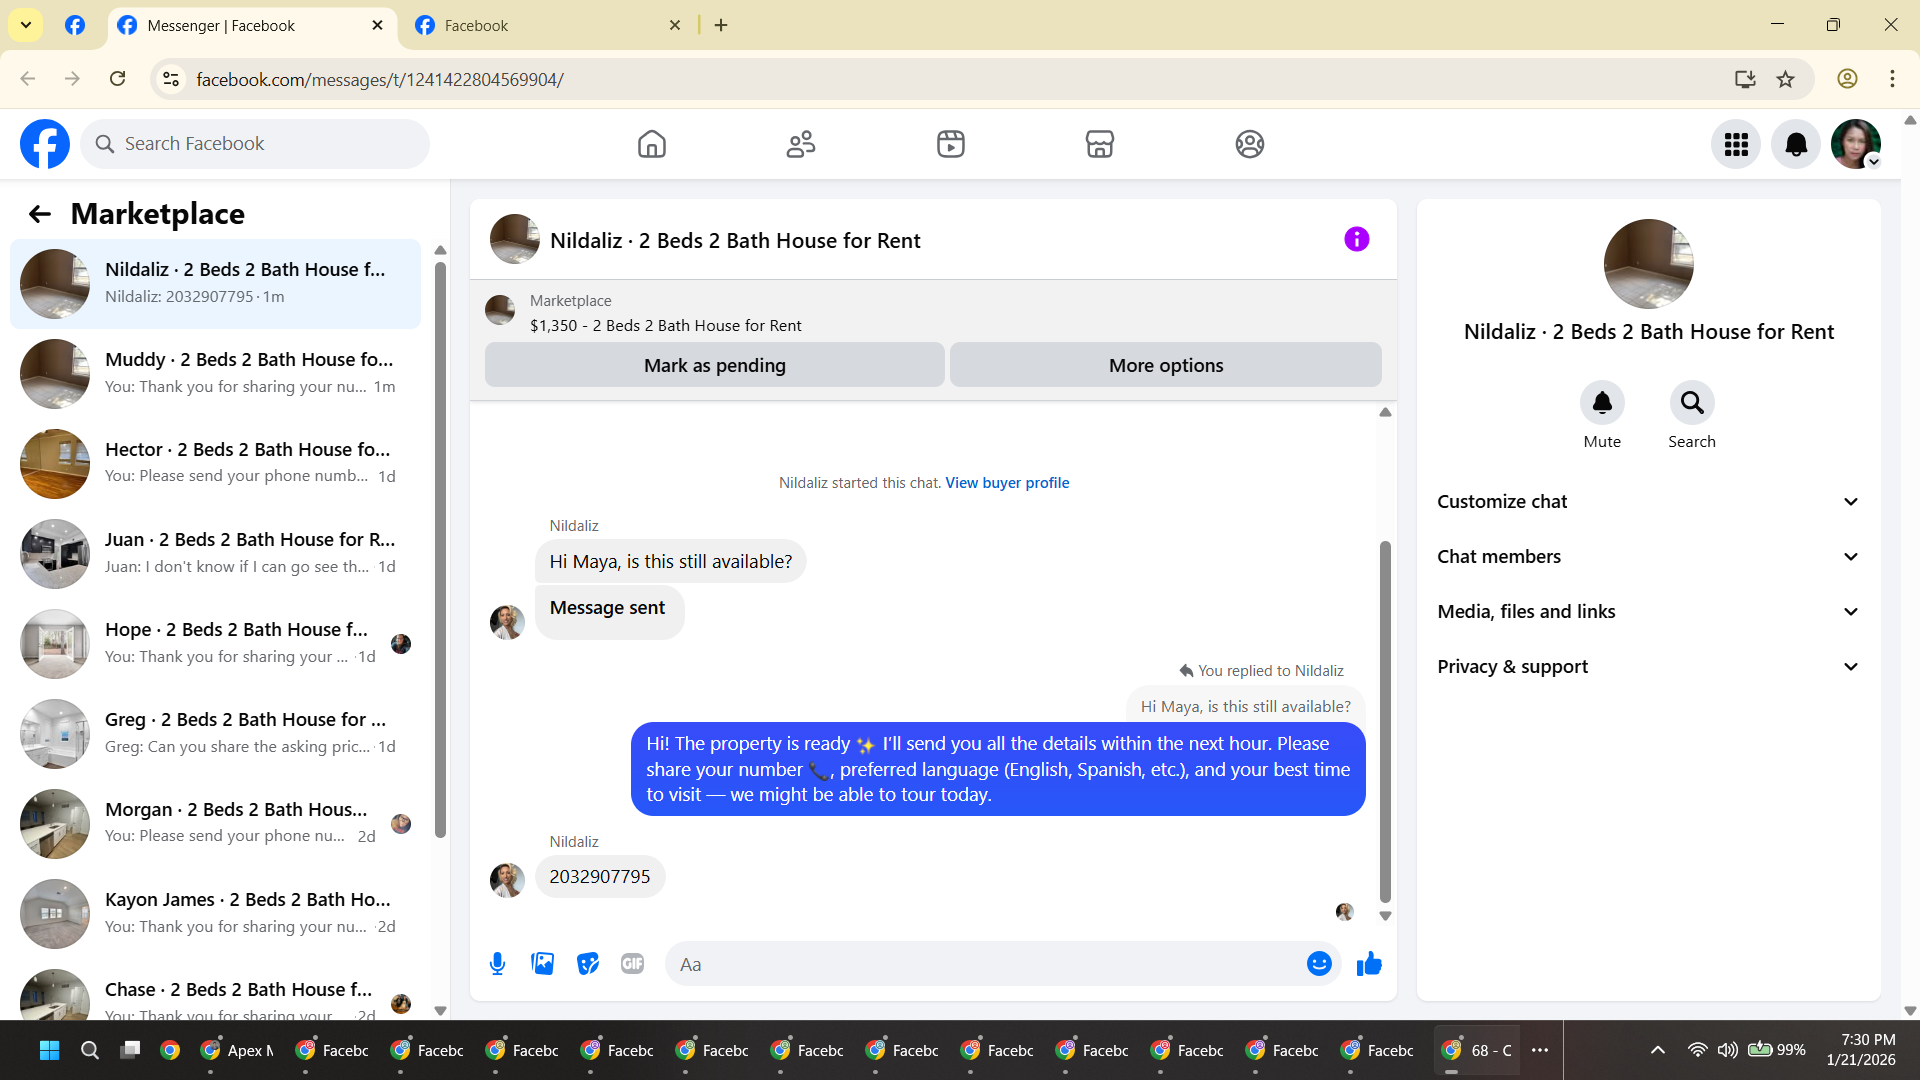The image size is (1920, 1080).
Task: Open the emoji picker in message box
Action: pos(1319,964)
